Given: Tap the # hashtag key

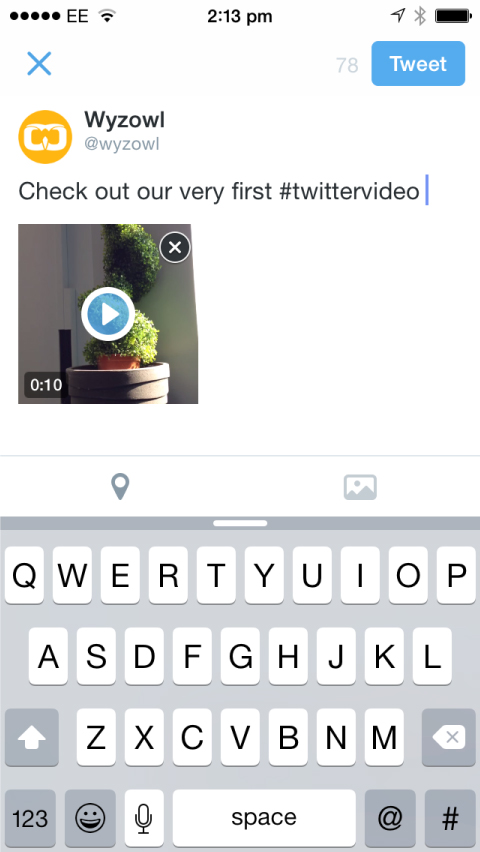Looking at the screenshot, I should 450,818.
